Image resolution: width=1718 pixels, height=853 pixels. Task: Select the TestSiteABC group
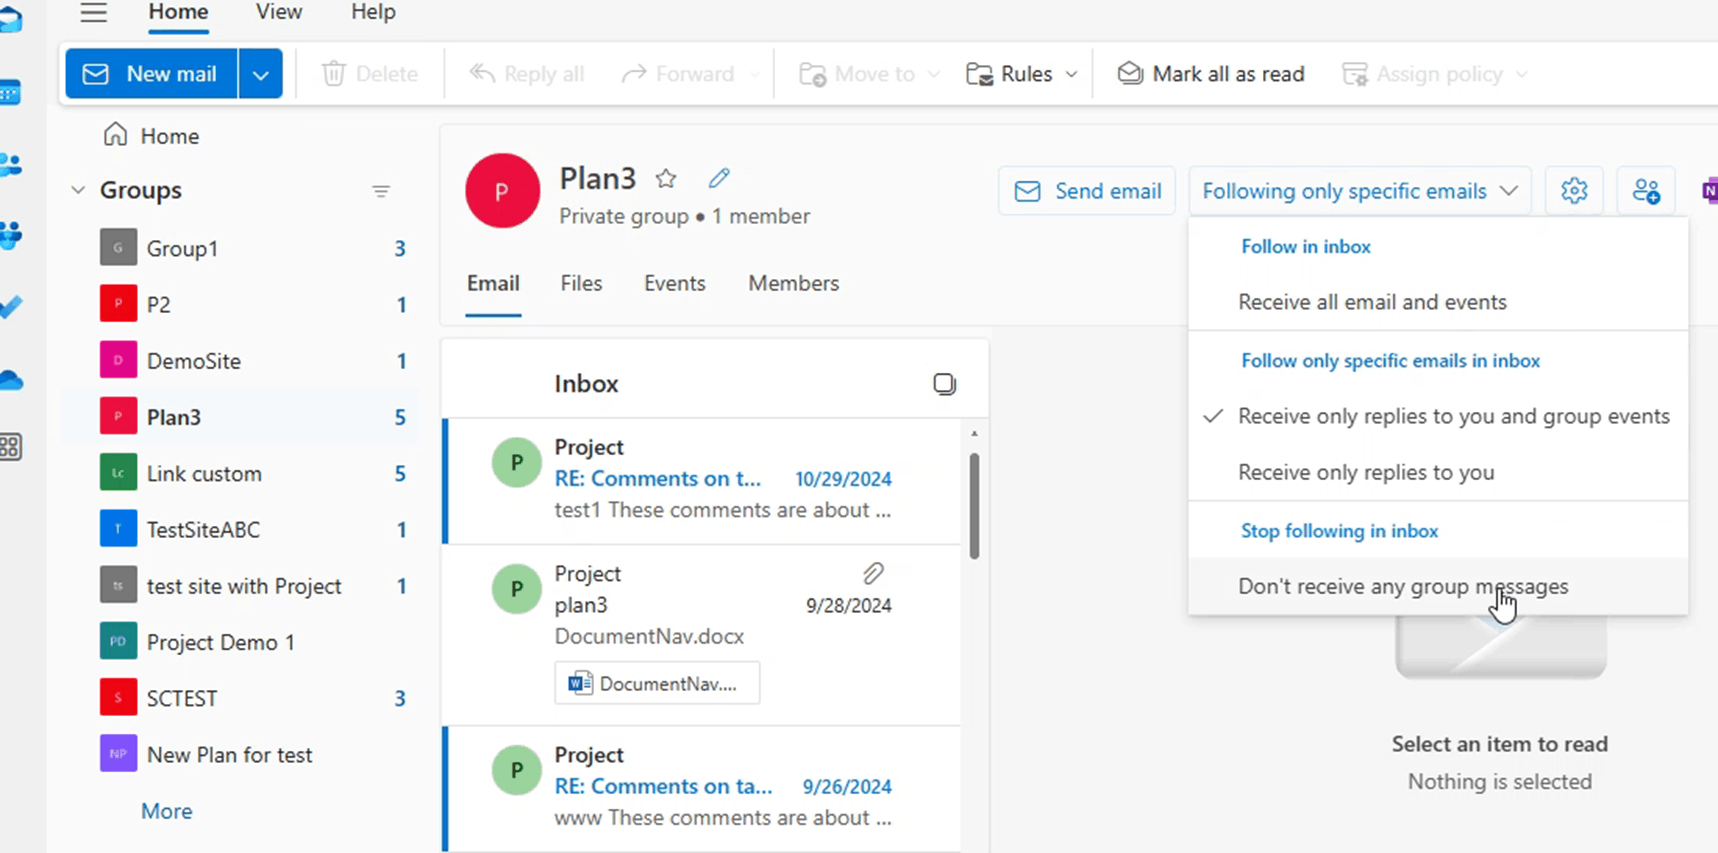tap(240, 529)
